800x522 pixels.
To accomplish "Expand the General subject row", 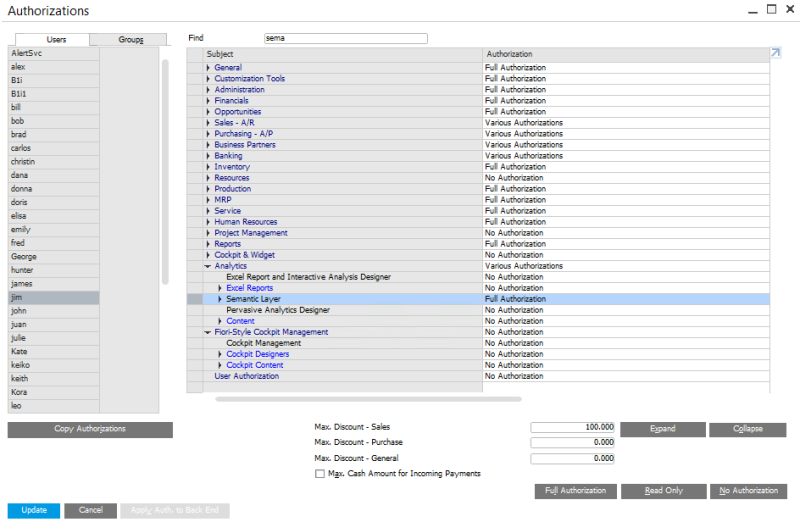I will coord(209,68).
